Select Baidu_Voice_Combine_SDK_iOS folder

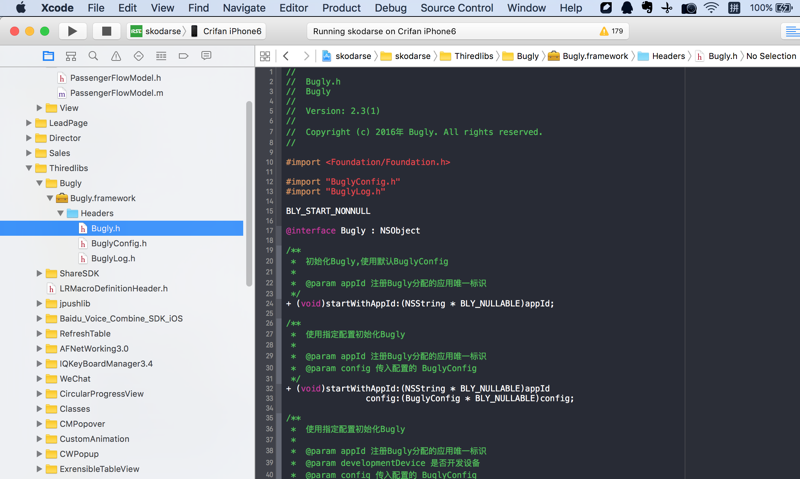[x=121, y=318]
